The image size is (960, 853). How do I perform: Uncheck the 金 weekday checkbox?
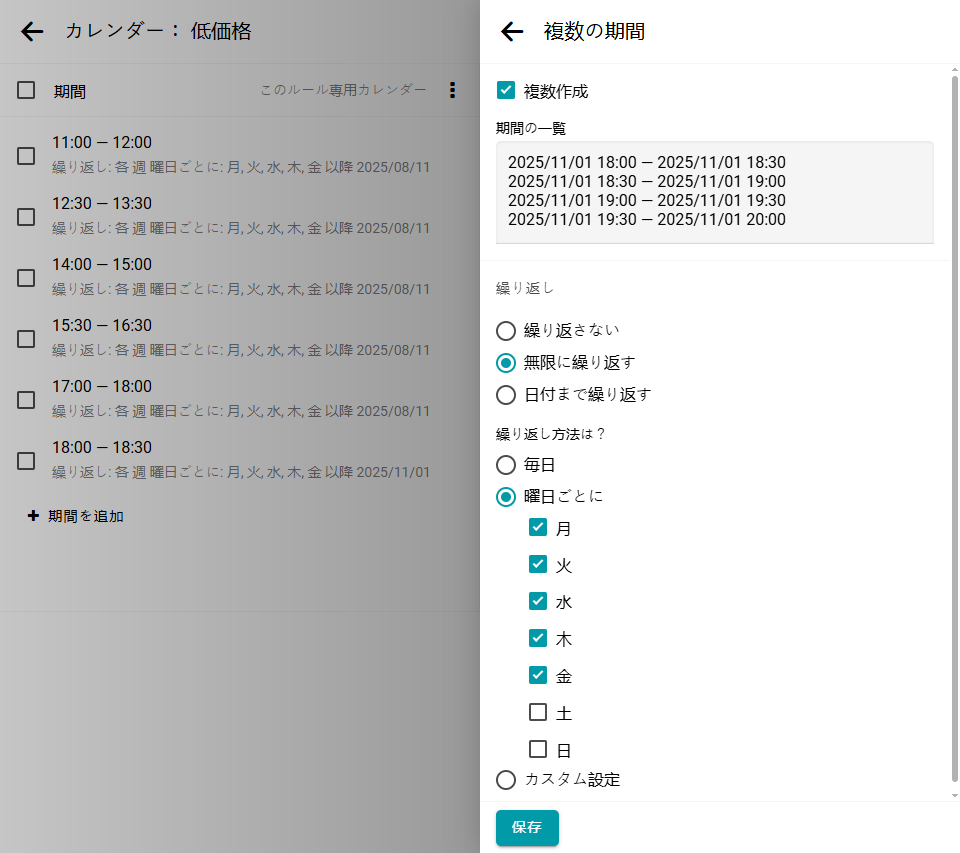click(538, 676)
